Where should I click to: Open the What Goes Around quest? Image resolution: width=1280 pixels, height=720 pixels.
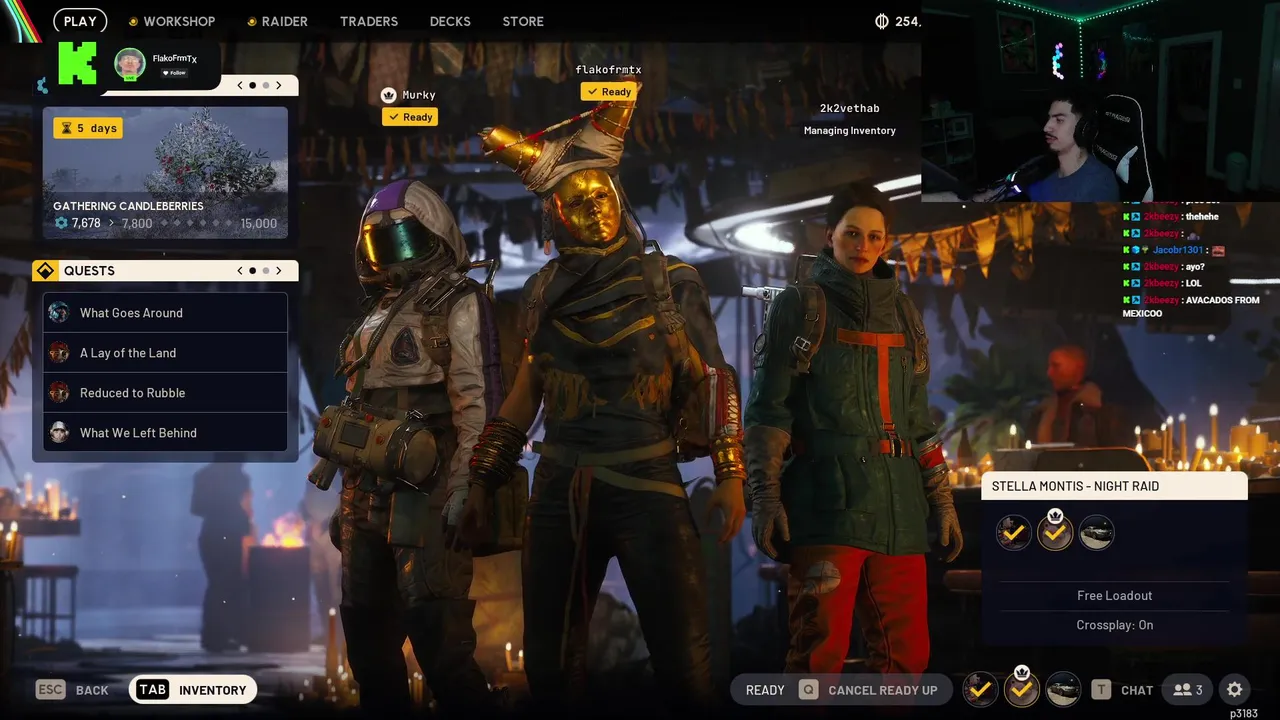click(x=165, y=312)
